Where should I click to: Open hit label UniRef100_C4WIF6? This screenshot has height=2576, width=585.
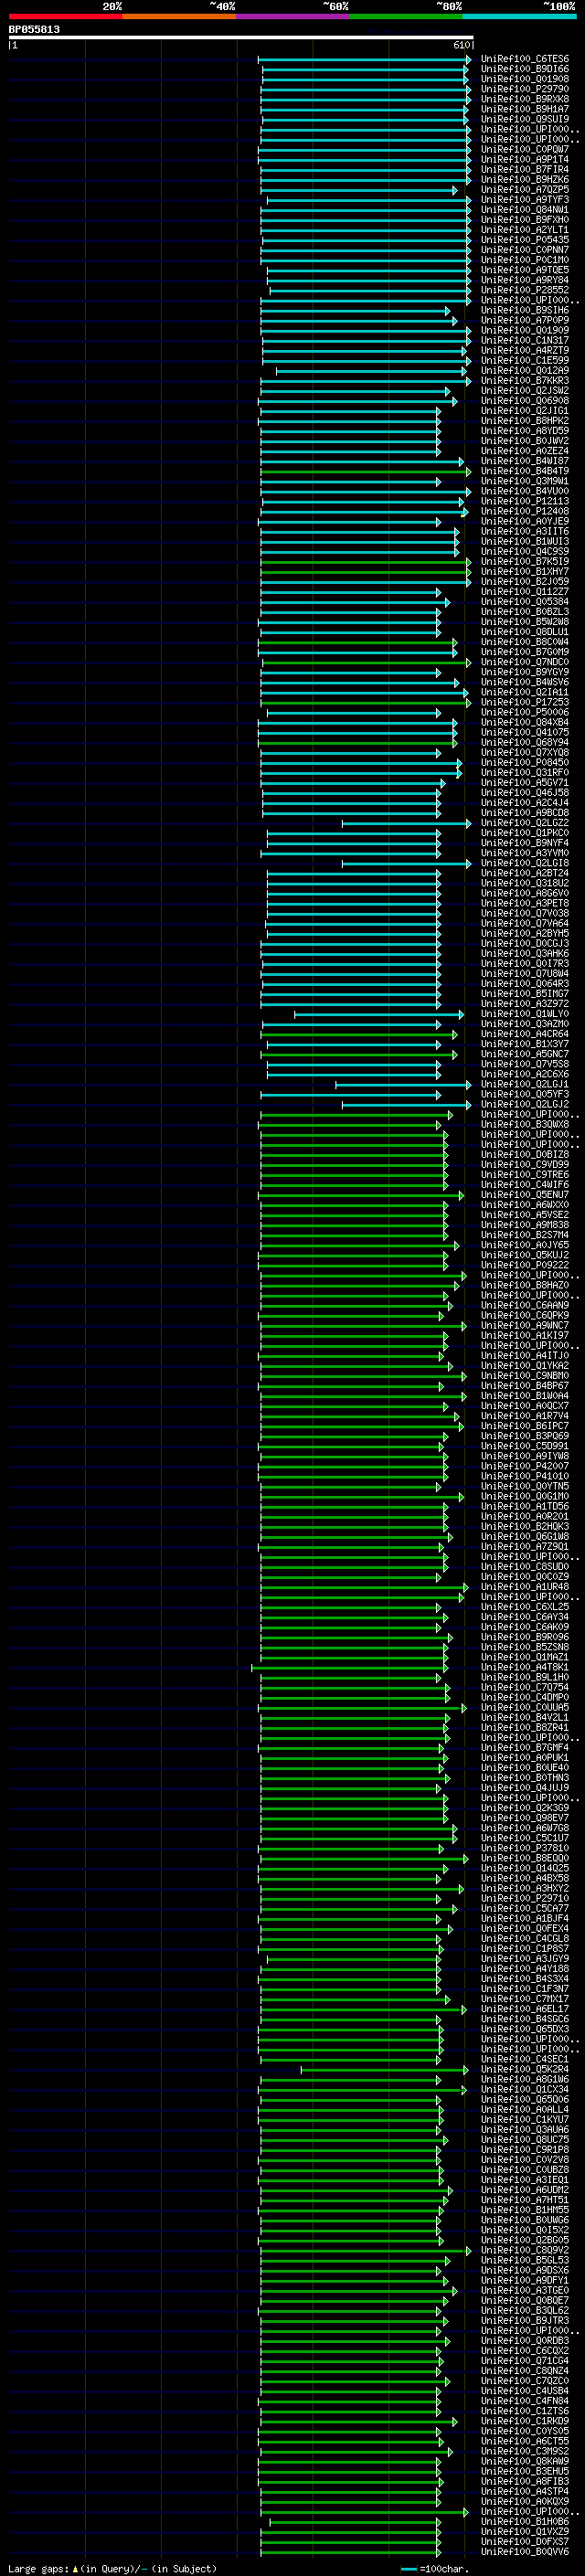(x=524, y=1185)
